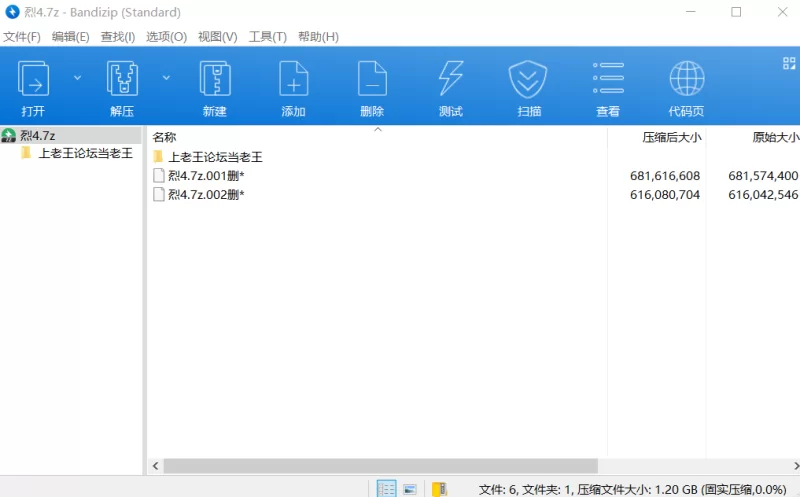Close the Bandizip window
This screenshot has height=497, width=800.
coord(782,12)
